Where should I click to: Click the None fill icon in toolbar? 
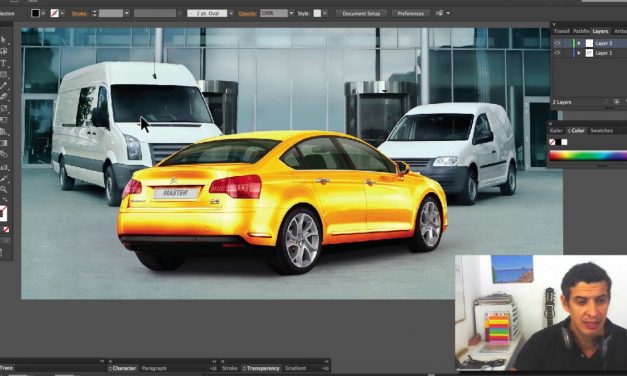[x=6, y=230]
